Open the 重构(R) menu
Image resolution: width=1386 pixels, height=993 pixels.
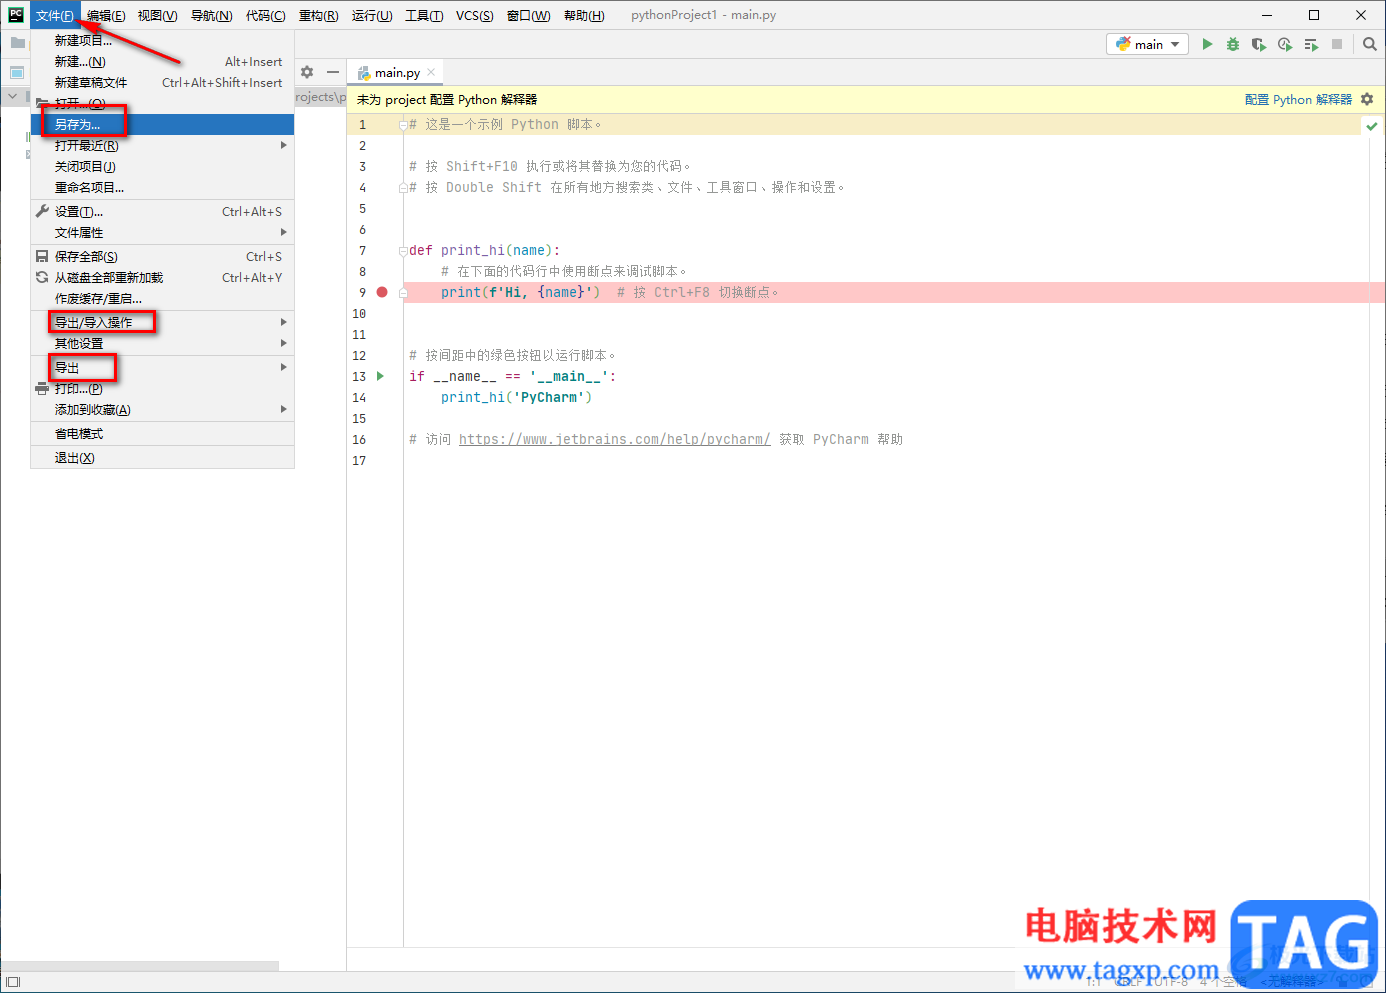(x=318, y=15)
